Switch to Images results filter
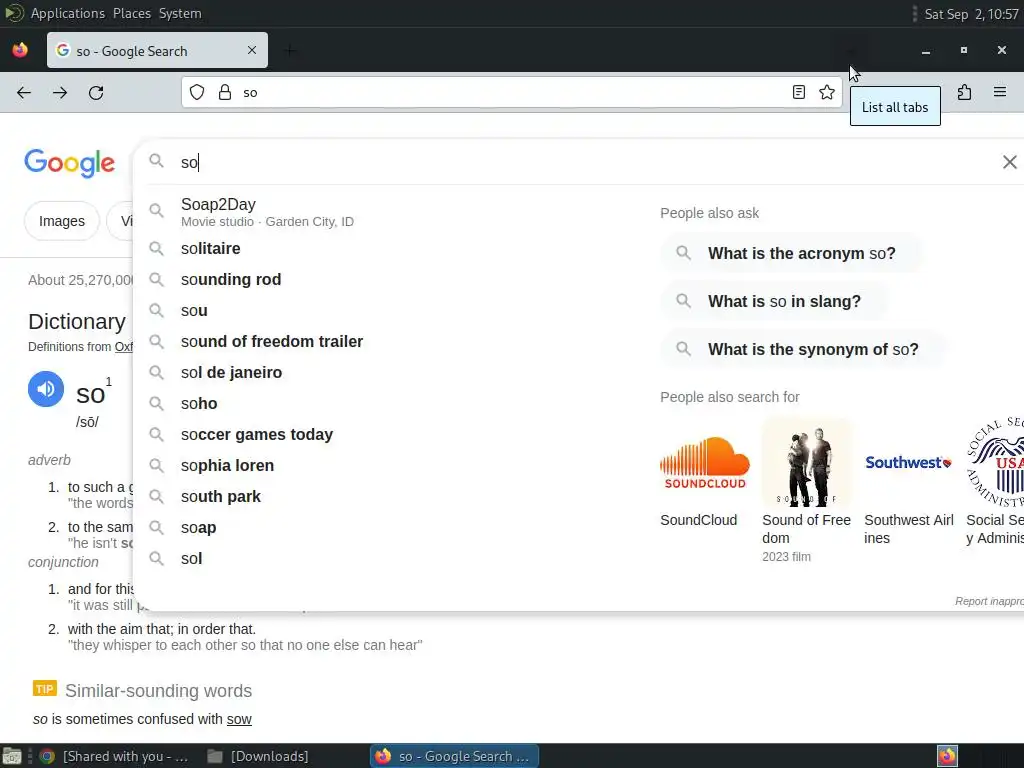The height and width of the screenshot is (768, 1024). pos(62,221)
